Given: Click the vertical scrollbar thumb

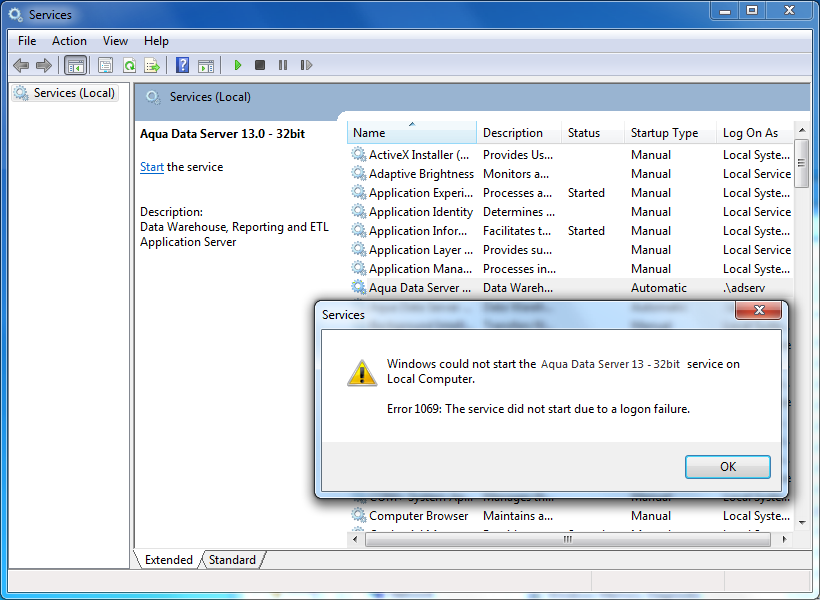Looking at the screenshot, I should pos(802,163).
